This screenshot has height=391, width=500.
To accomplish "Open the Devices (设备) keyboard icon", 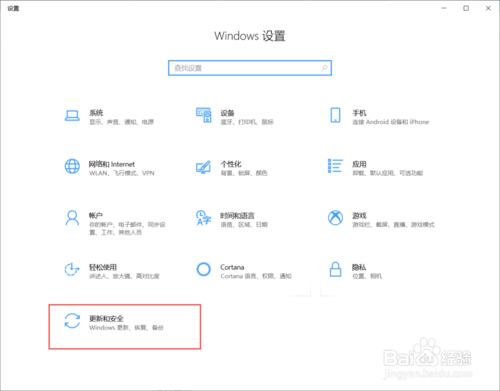I will [x=204, y=115].
